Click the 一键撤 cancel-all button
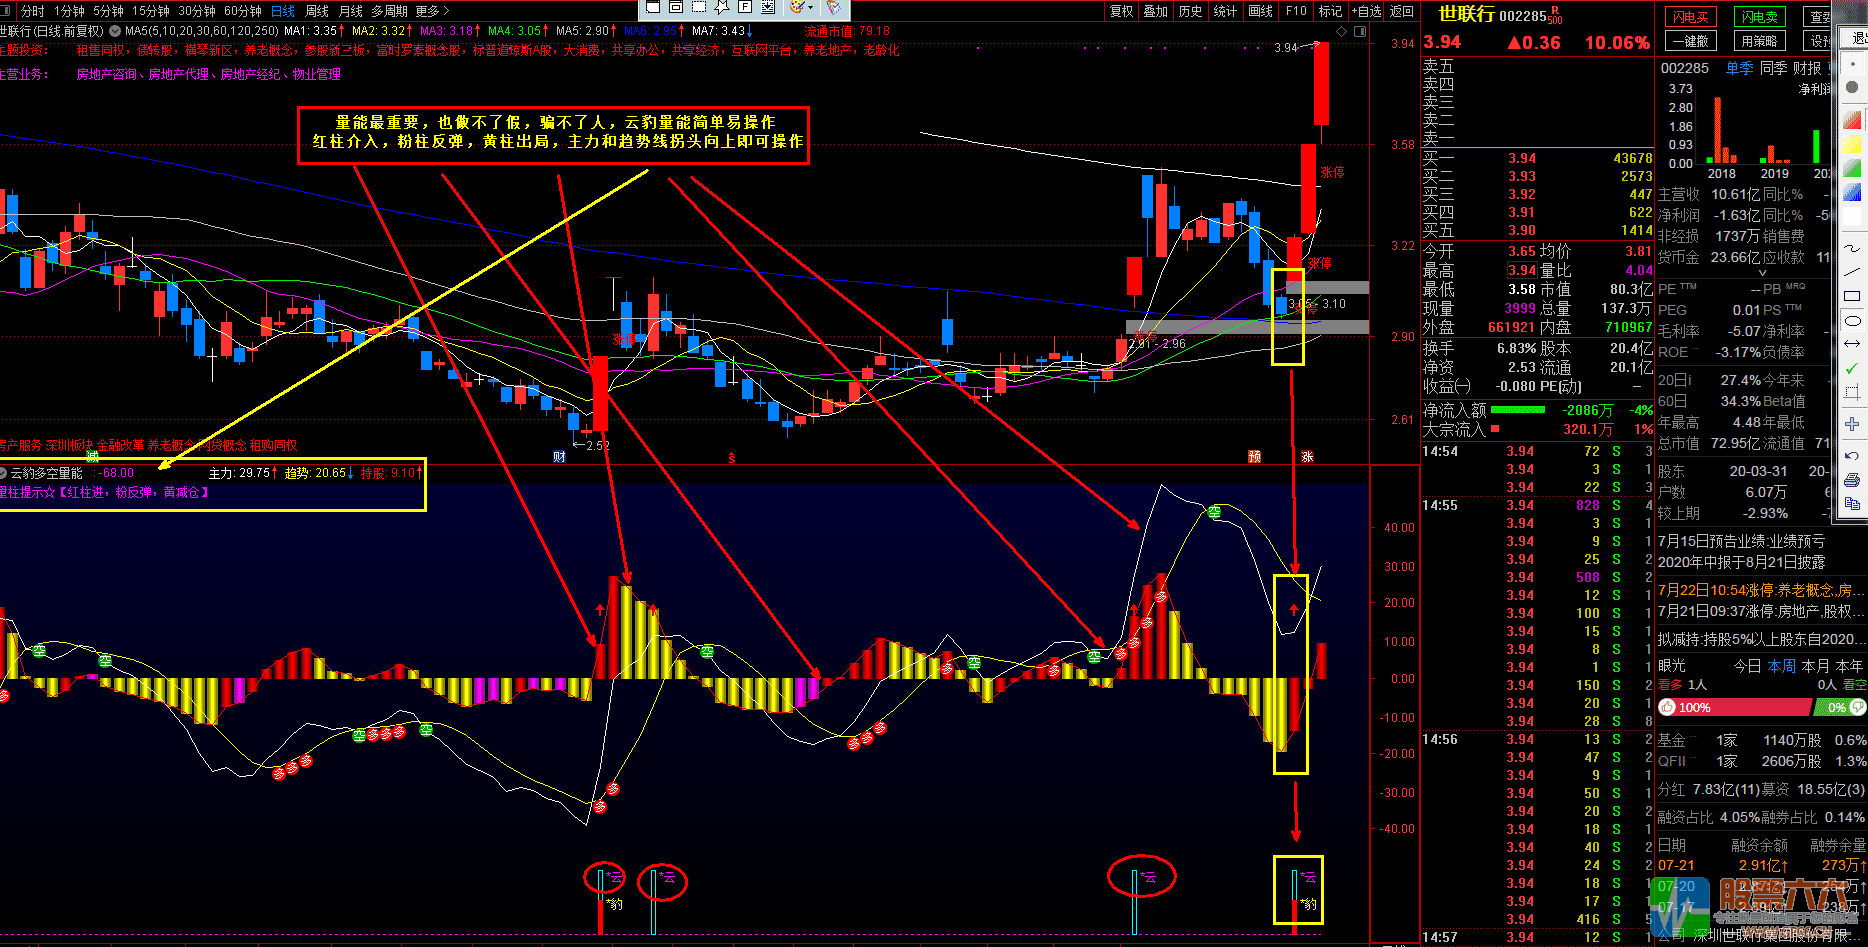The width and height of the screenshot is (1868, 947). (1690, 41)
